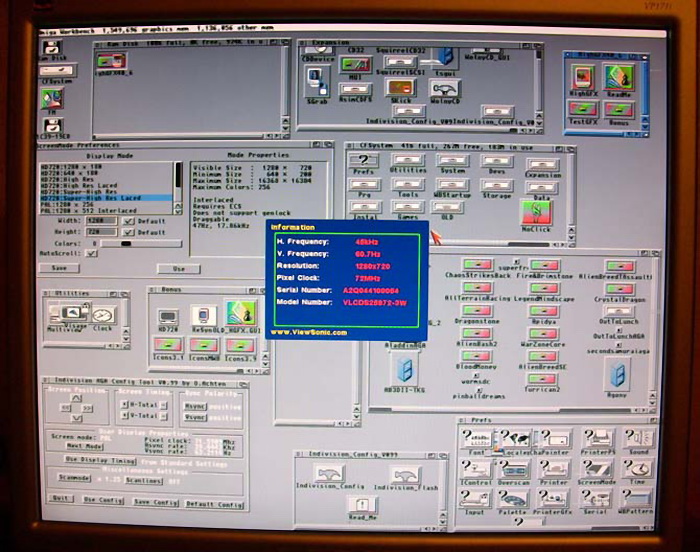Choose PAL:1280 x 256 display mode

coord(106,204)
